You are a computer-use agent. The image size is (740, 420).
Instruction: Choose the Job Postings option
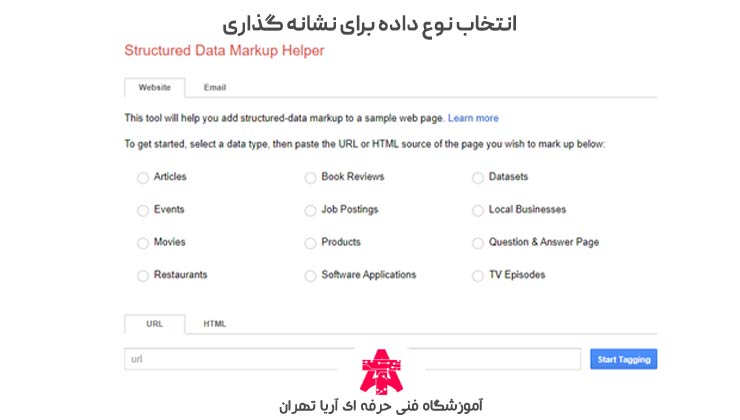click(x=310, y=210)
